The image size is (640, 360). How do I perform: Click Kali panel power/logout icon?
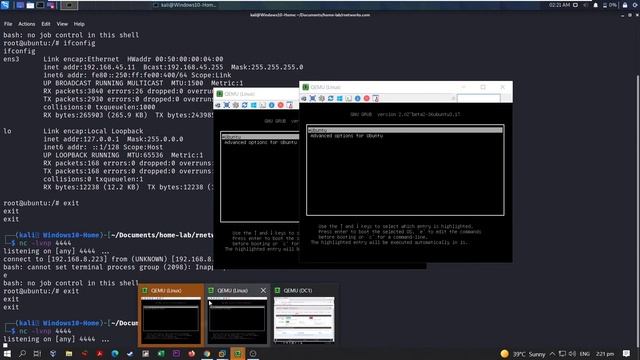pos(636,5)
